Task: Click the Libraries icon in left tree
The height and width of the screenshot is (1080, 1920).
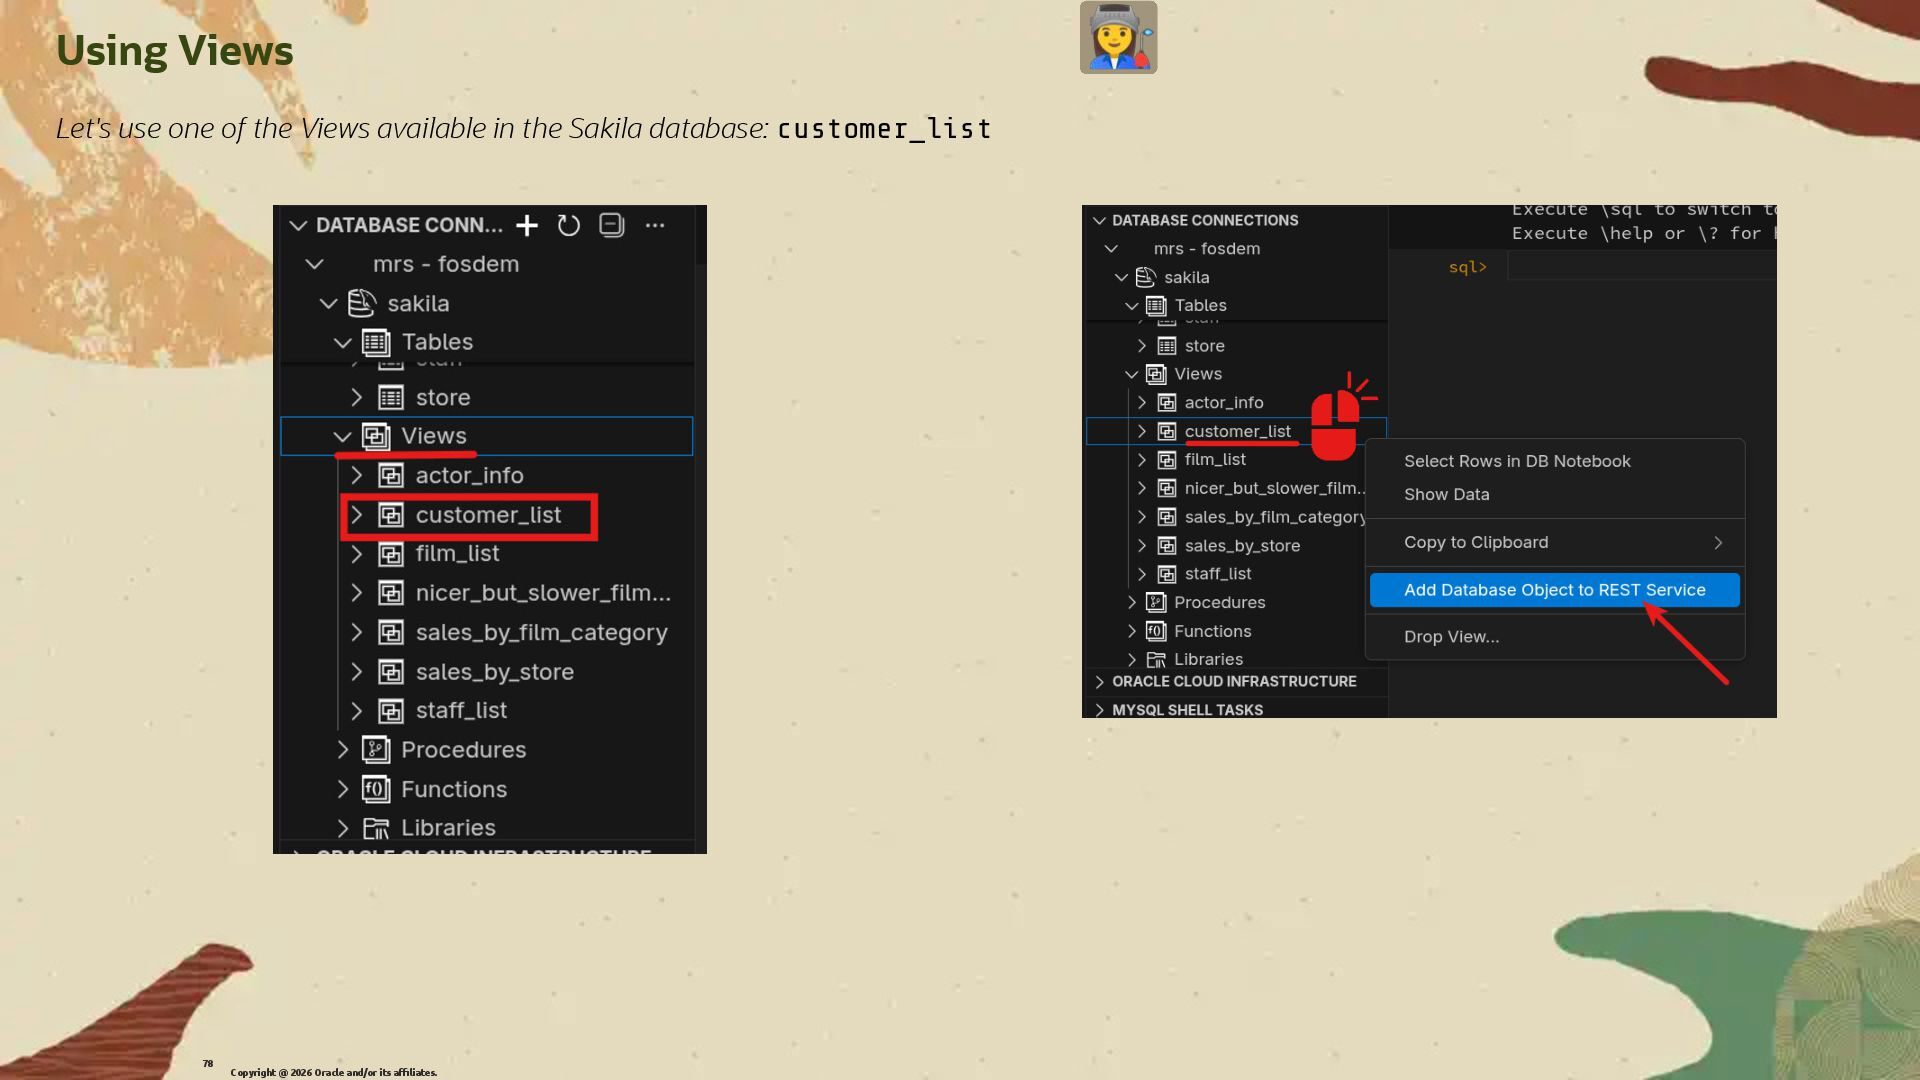Action: tap(376, 828)
